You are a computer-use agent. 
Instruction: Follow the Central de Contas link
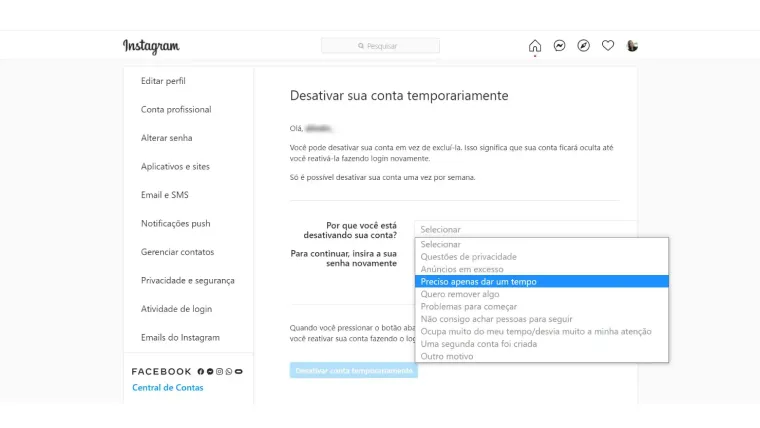pyautogui.click(x=168, y=387)
